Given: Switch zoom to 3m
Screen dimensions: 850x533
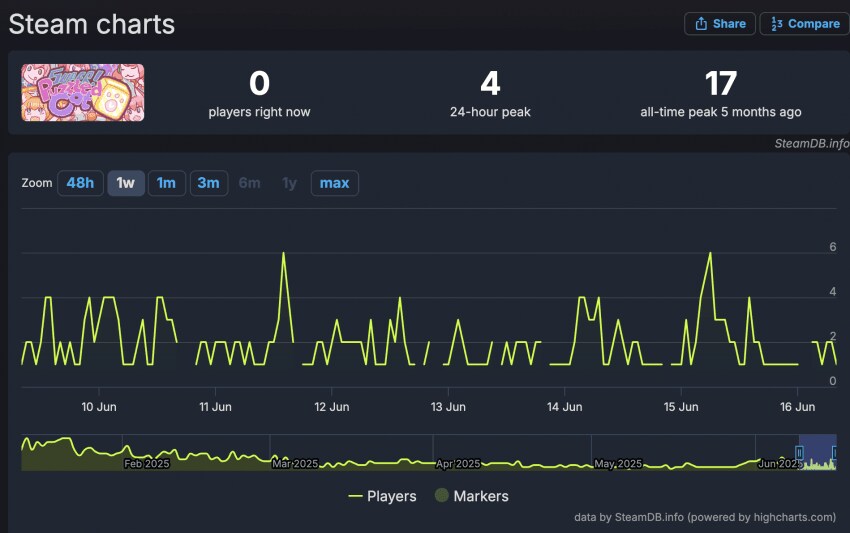Looking at the screenshot, I should tap(209, 183).
